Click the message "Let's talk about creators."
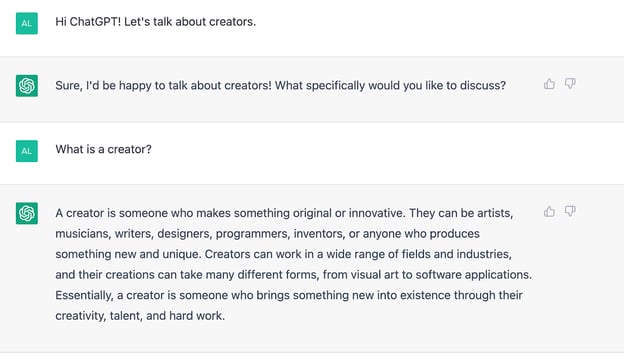The image size is (624, 363). 190,22
